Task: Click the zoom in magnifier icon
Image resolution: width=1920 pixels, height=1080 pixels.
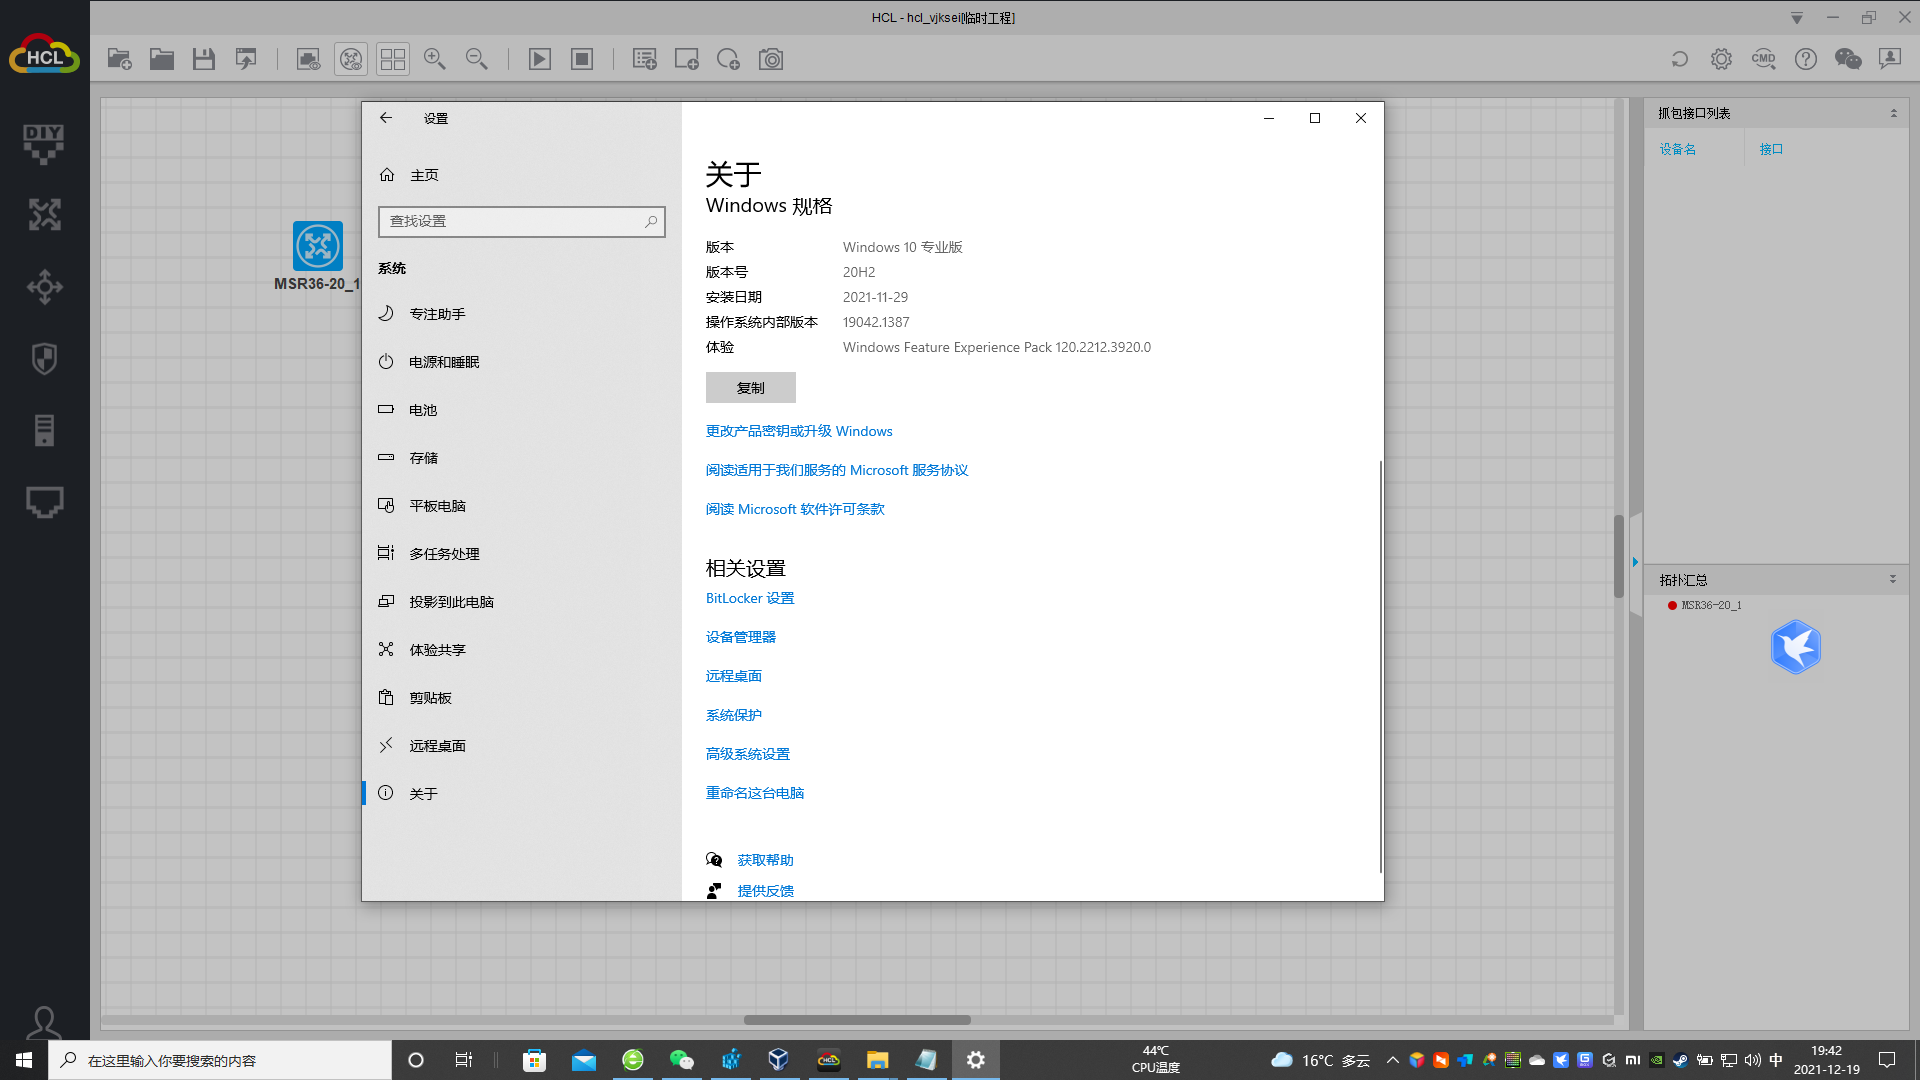Action: 434,59
